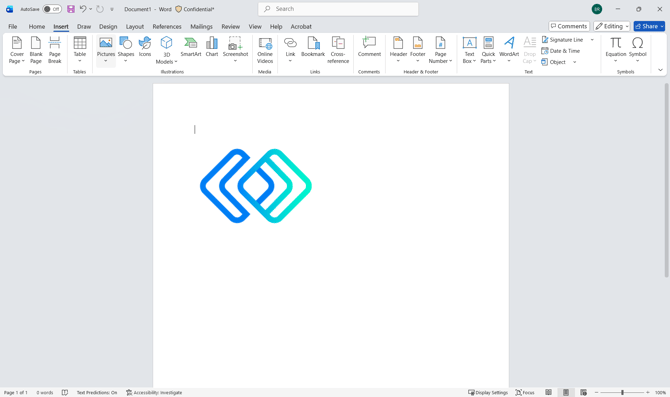670x397 pixels.
Task: Insert a Cover Page
Action: pyautogui.click(x=17, y=50)
